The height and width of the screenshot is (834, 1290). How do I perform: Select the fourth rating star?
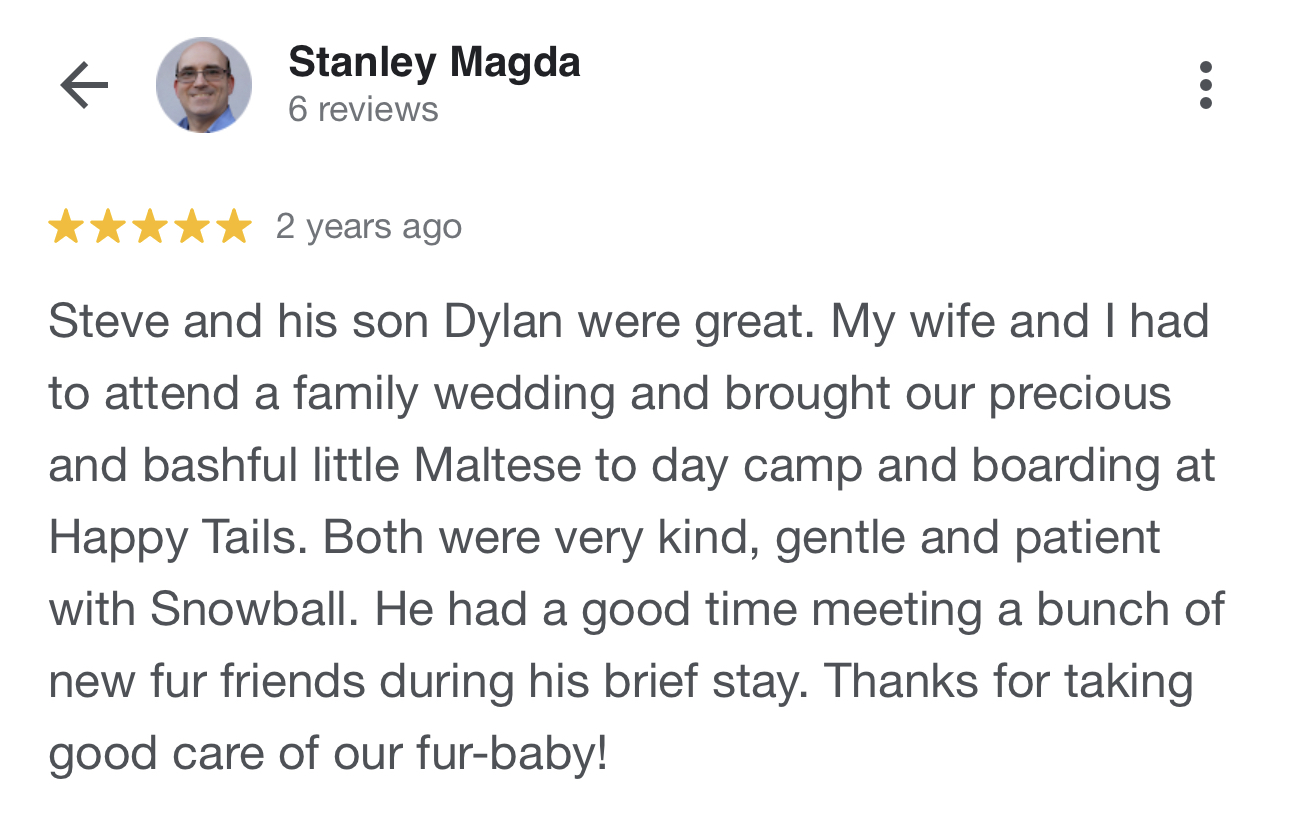click(191, 227)
